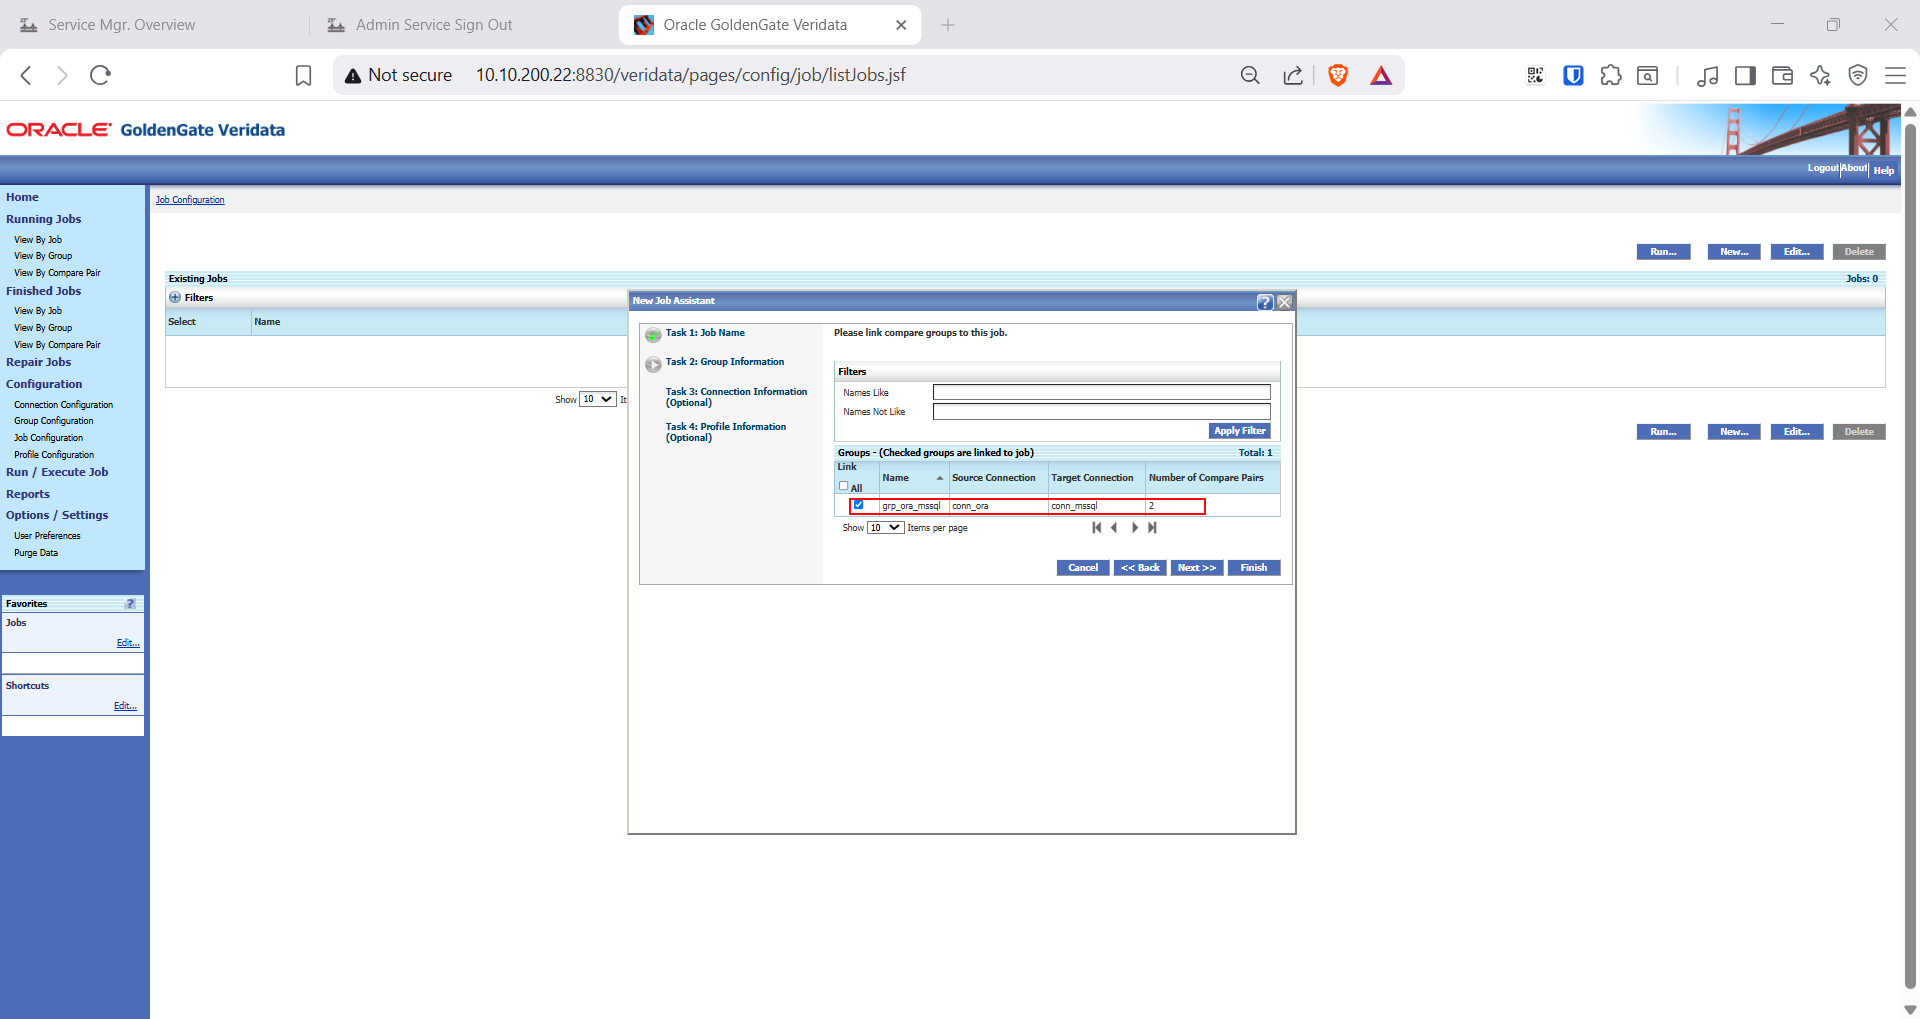This screenshot has height=1019, width=1920.
Task: Switch to Admin Service Sign Out tab
Action: 434,25
